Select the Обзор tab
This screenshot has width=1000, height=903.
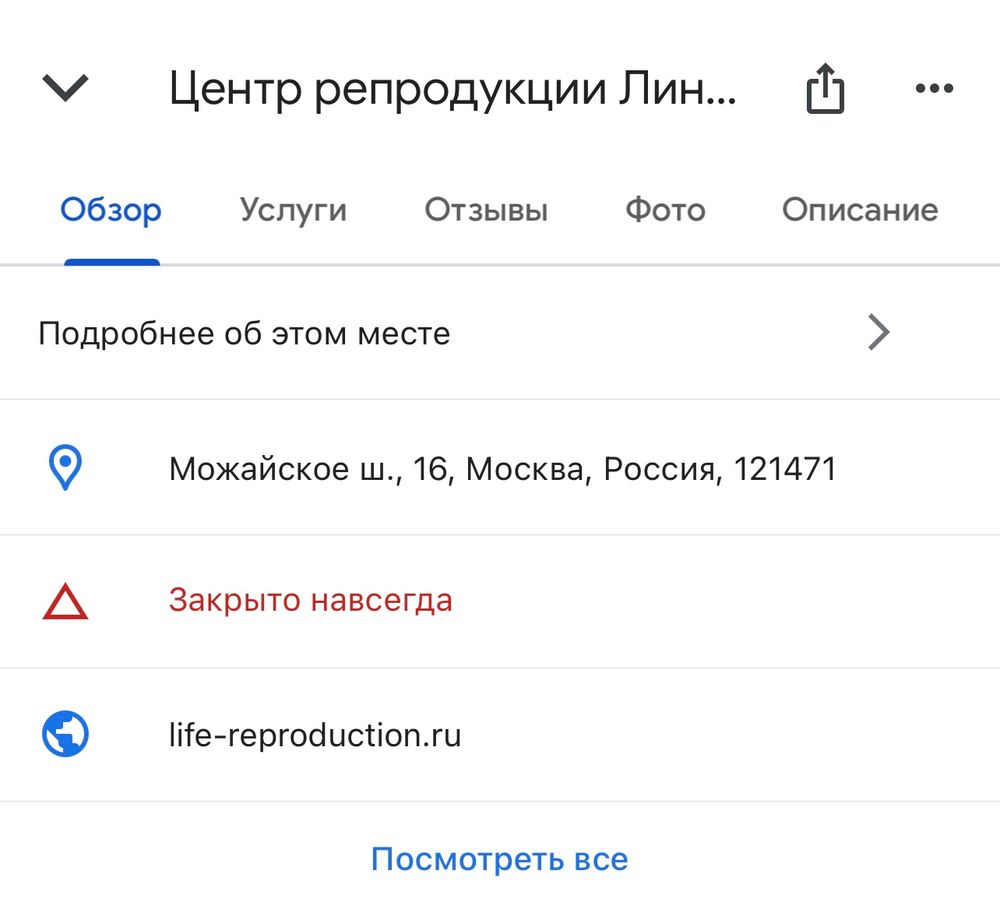pyautogui.click(x=110, y=210)
